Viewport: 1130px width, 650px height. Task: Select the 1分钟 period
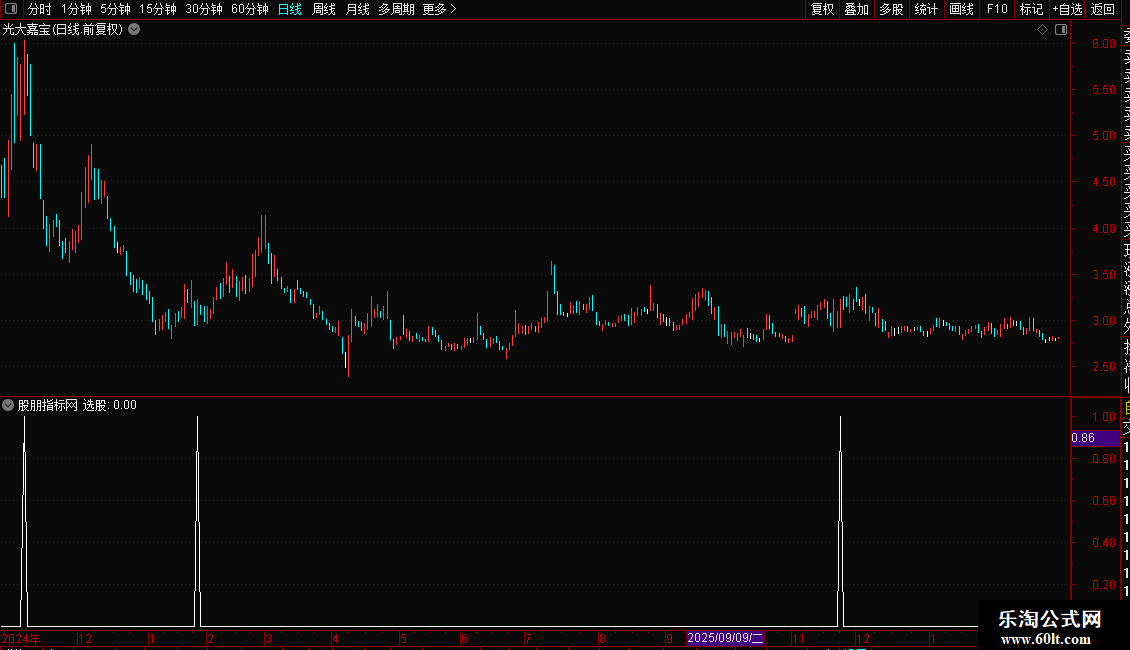coord(76,9)
